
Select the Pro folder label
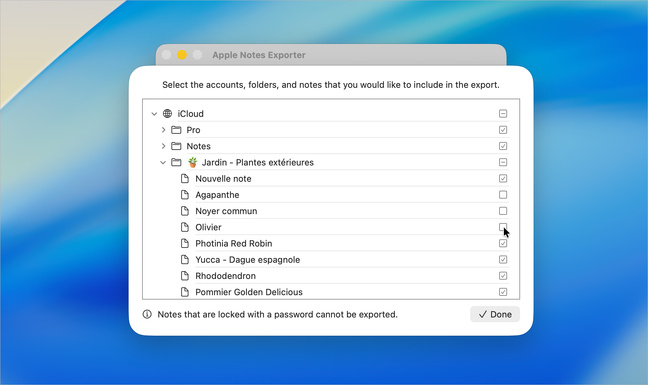[x=193, y=130]
